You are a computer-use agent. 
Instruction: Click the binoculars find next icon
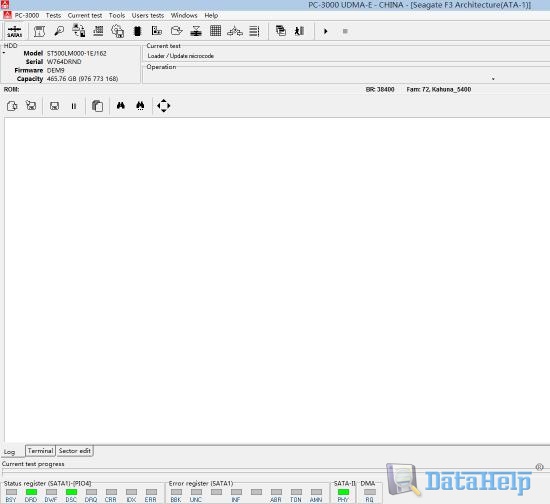point(140,106)
